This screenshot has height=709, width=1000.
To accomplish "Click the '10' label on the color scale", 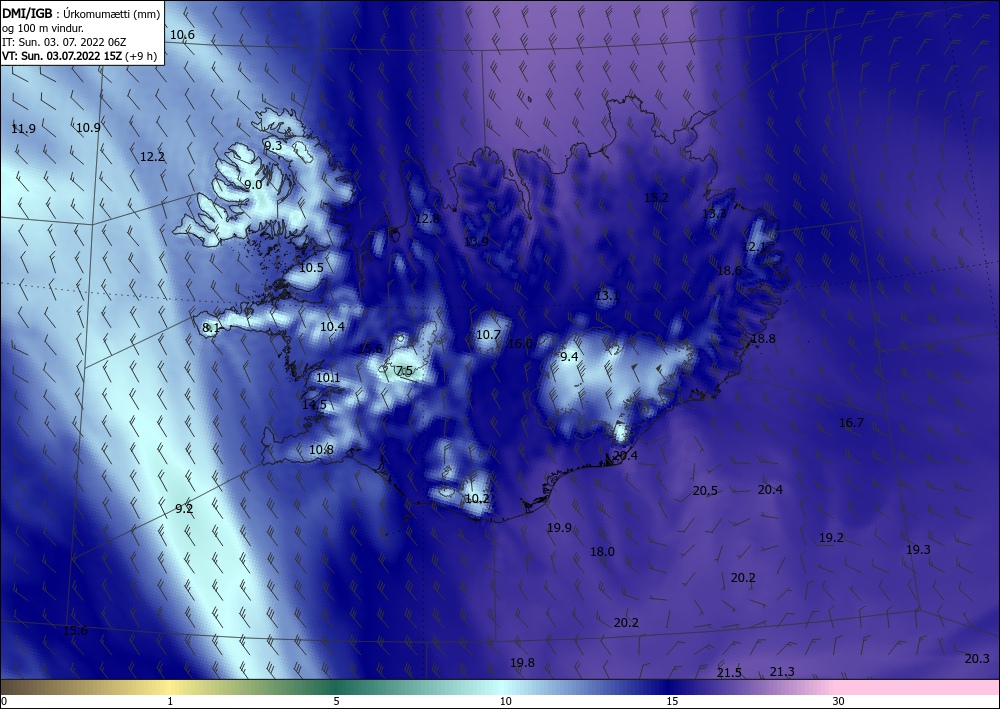I will pyautogui.click(x=505, y=701).
